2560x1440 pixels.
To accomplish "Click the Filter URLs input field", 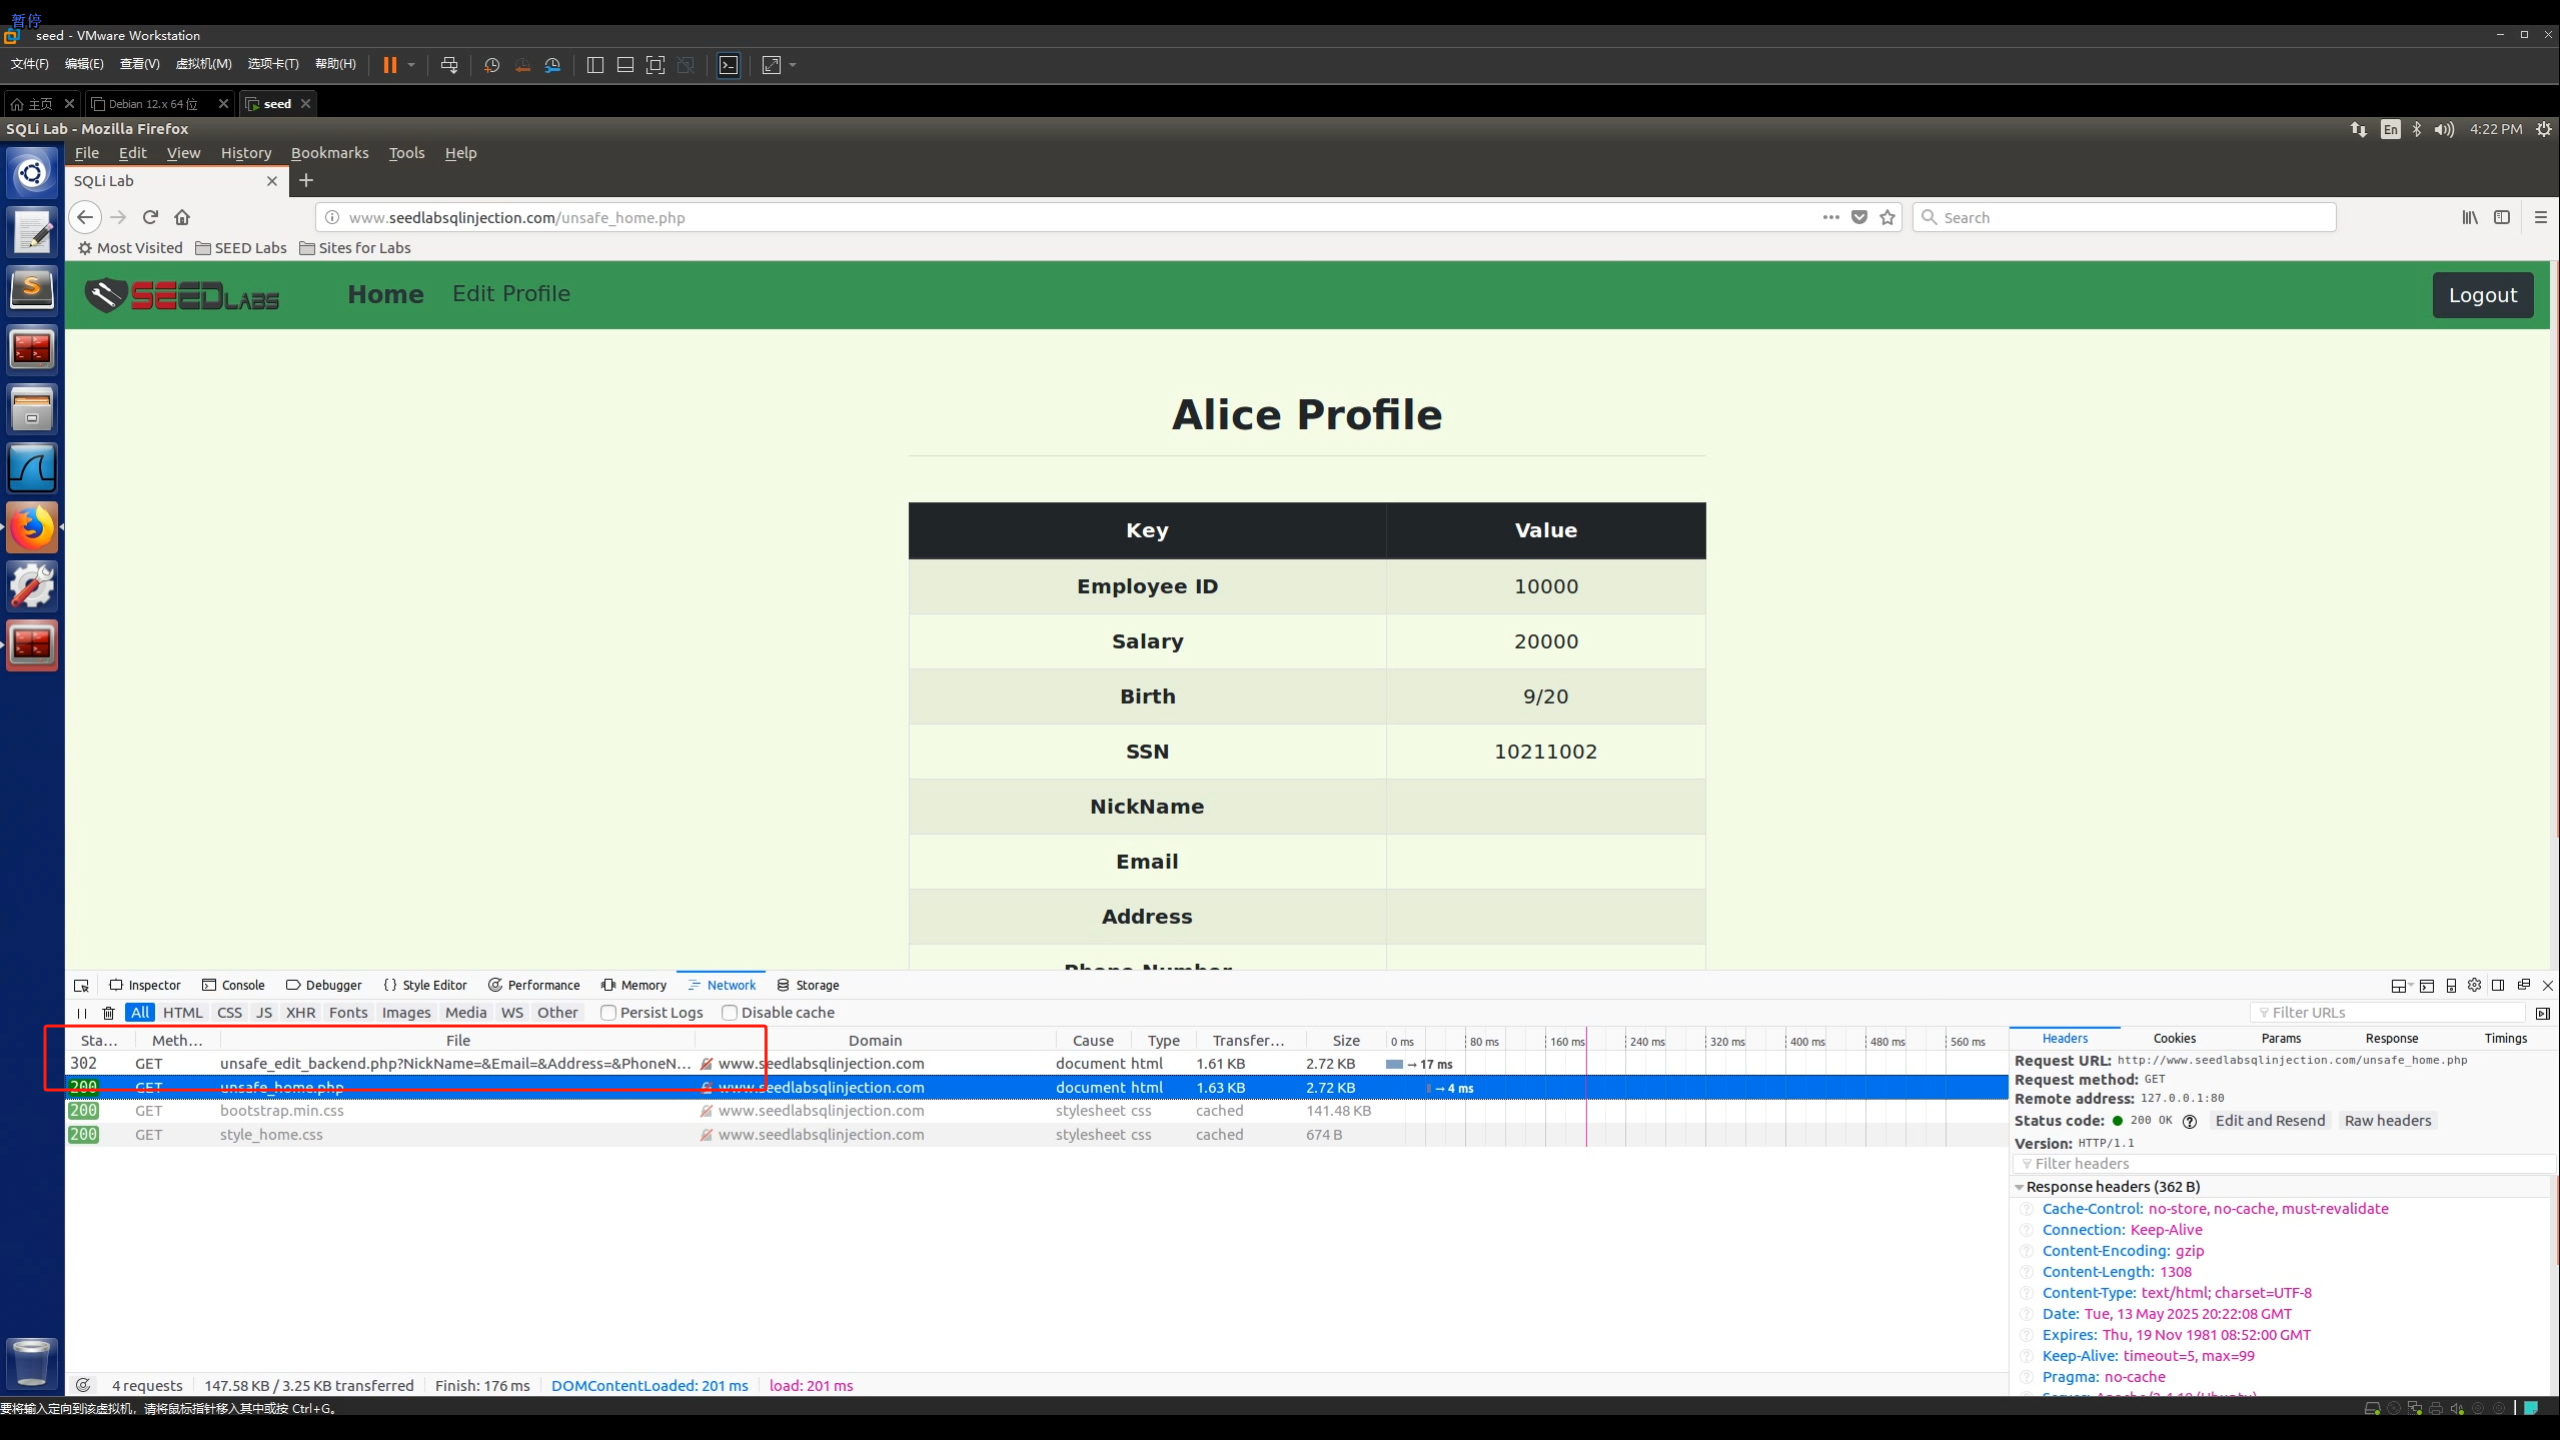I will (x=2390, y=1012).
